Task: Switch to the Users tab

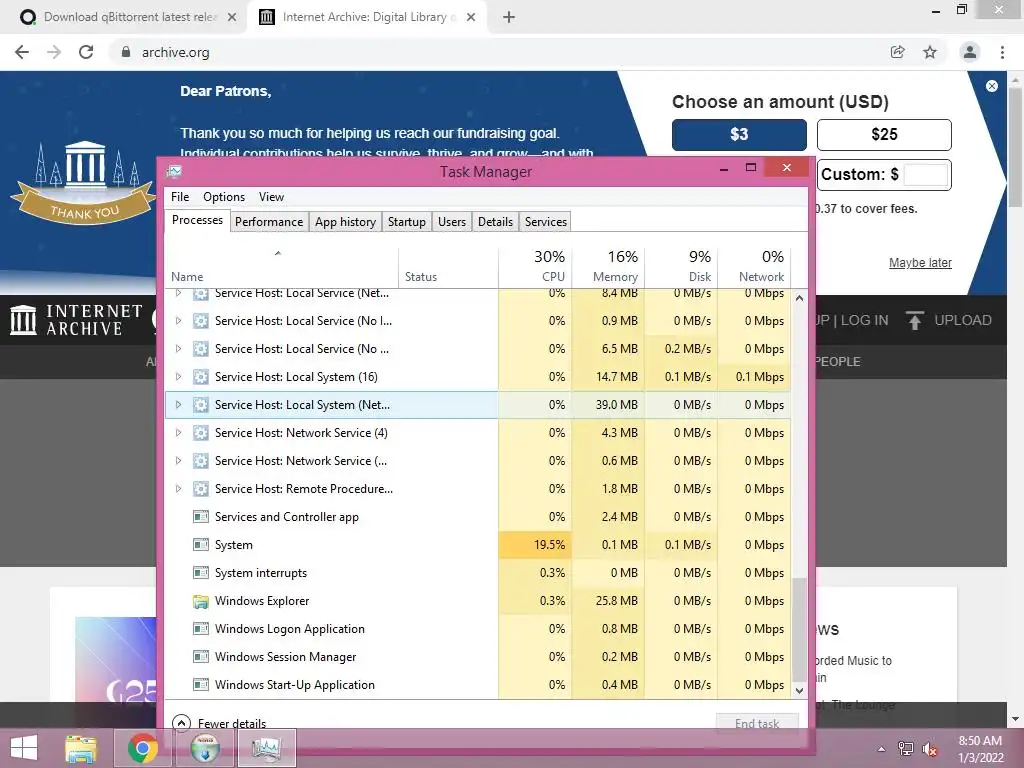Action: (x=452, y=222)
